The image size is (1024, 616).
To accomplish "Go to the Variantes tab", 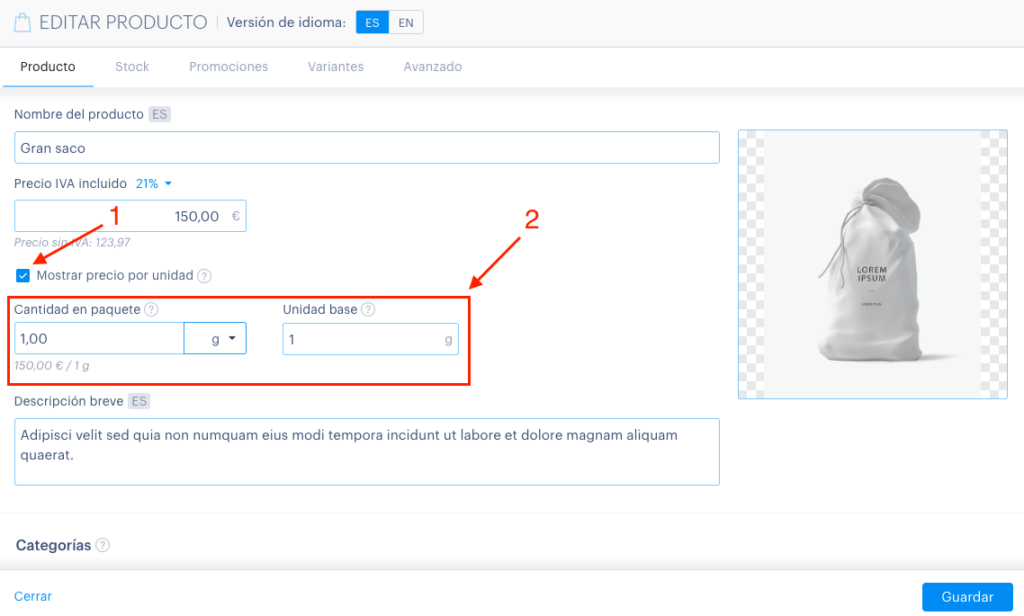I will pos(336,67).
